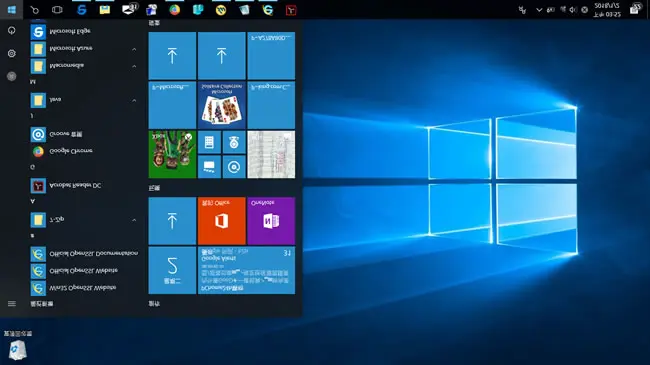Launch Google Chrome from the app list
Viewport: 650px width, 365px height.
(x=70, y=151)
